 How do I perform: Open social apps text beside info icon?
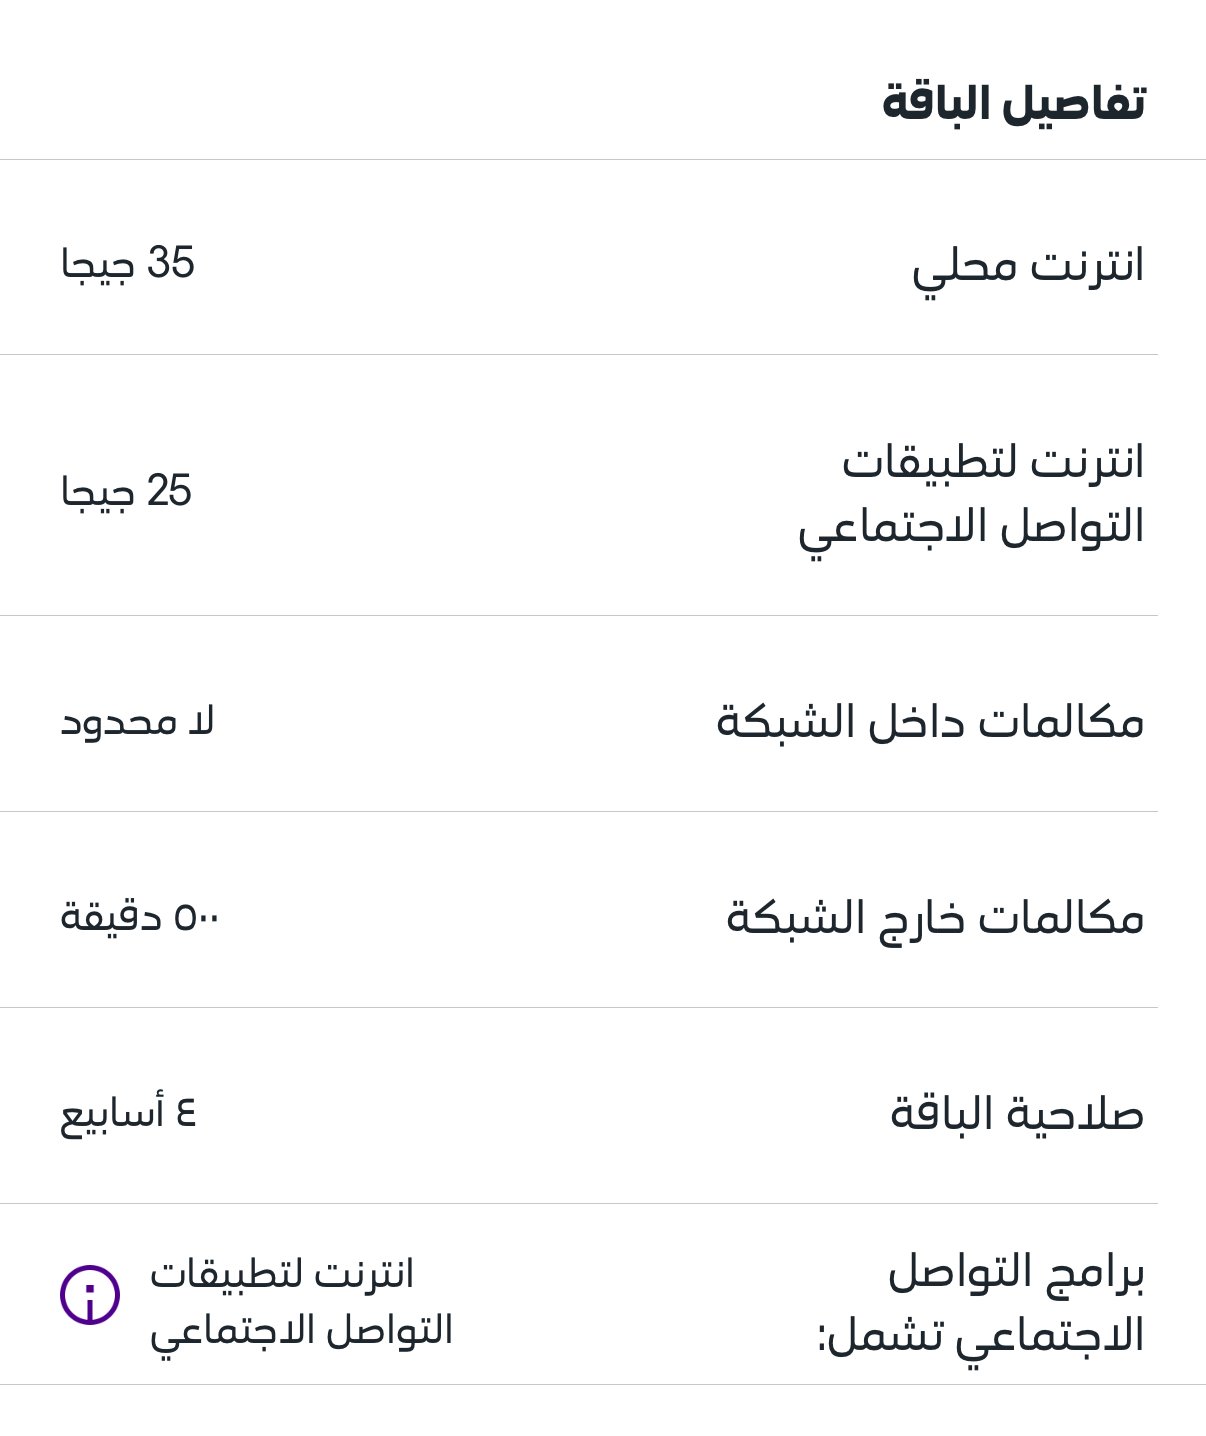click(301, 1303)
